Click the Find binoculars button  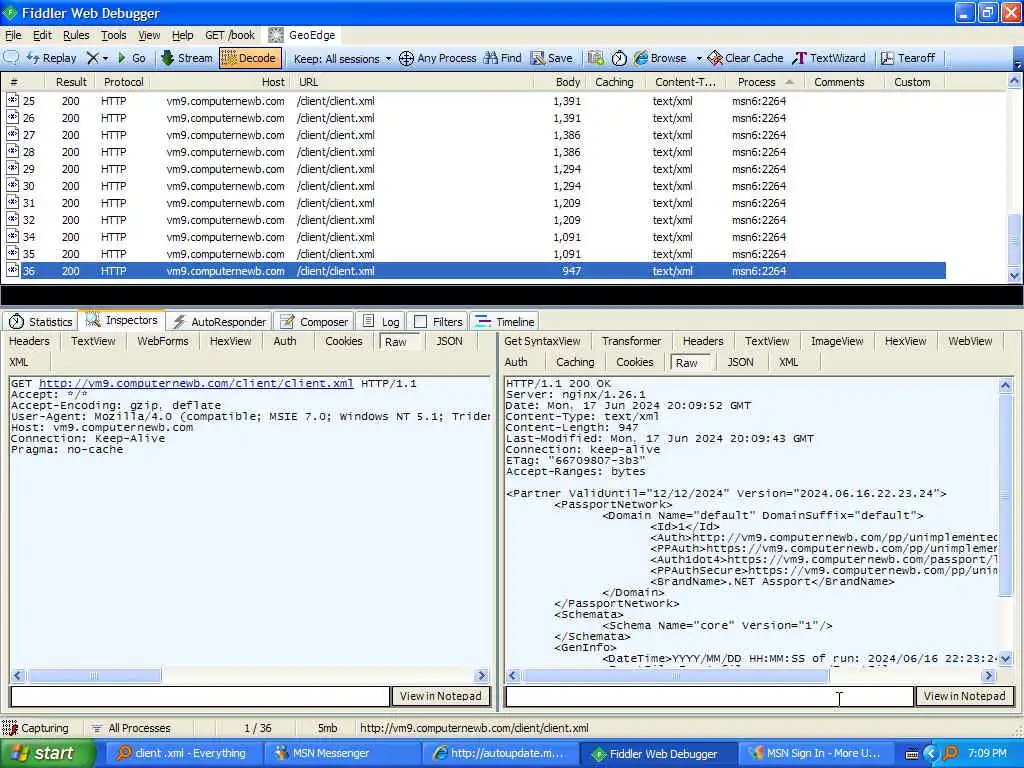coord(503,58)
